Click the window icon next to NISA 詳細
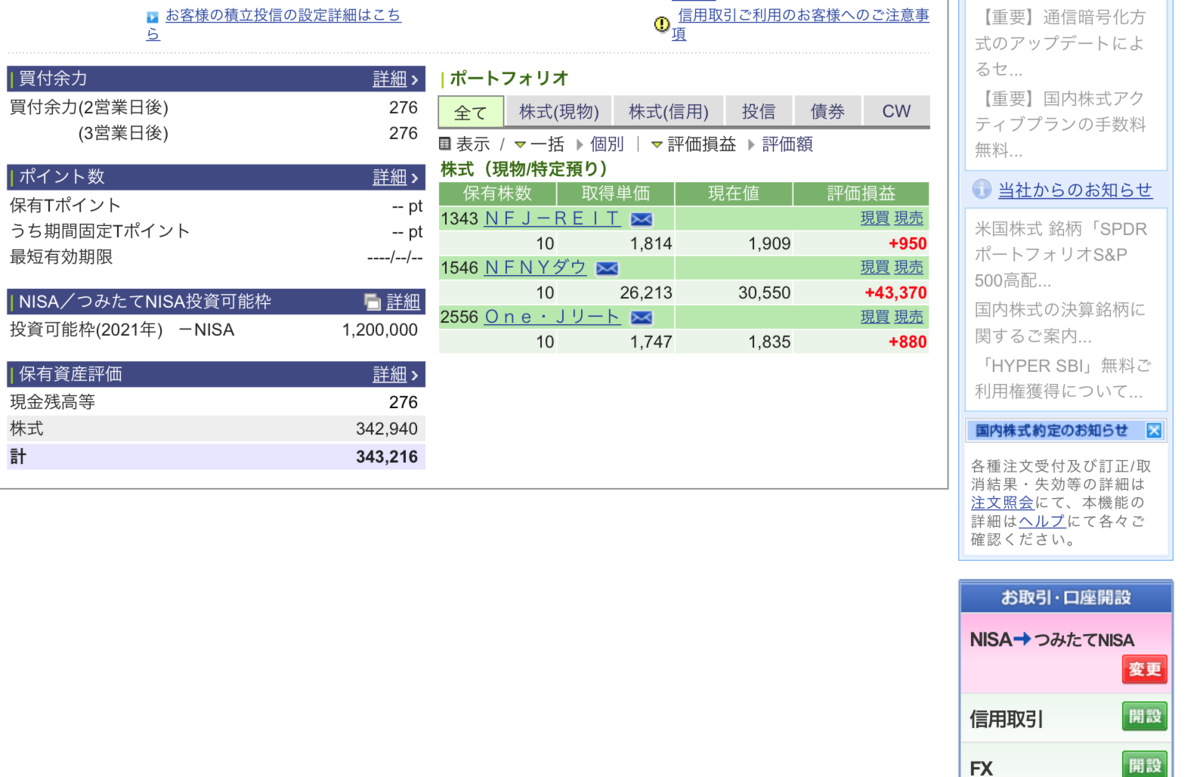The height and width of the screenshot is (777, 1200). 372,302
